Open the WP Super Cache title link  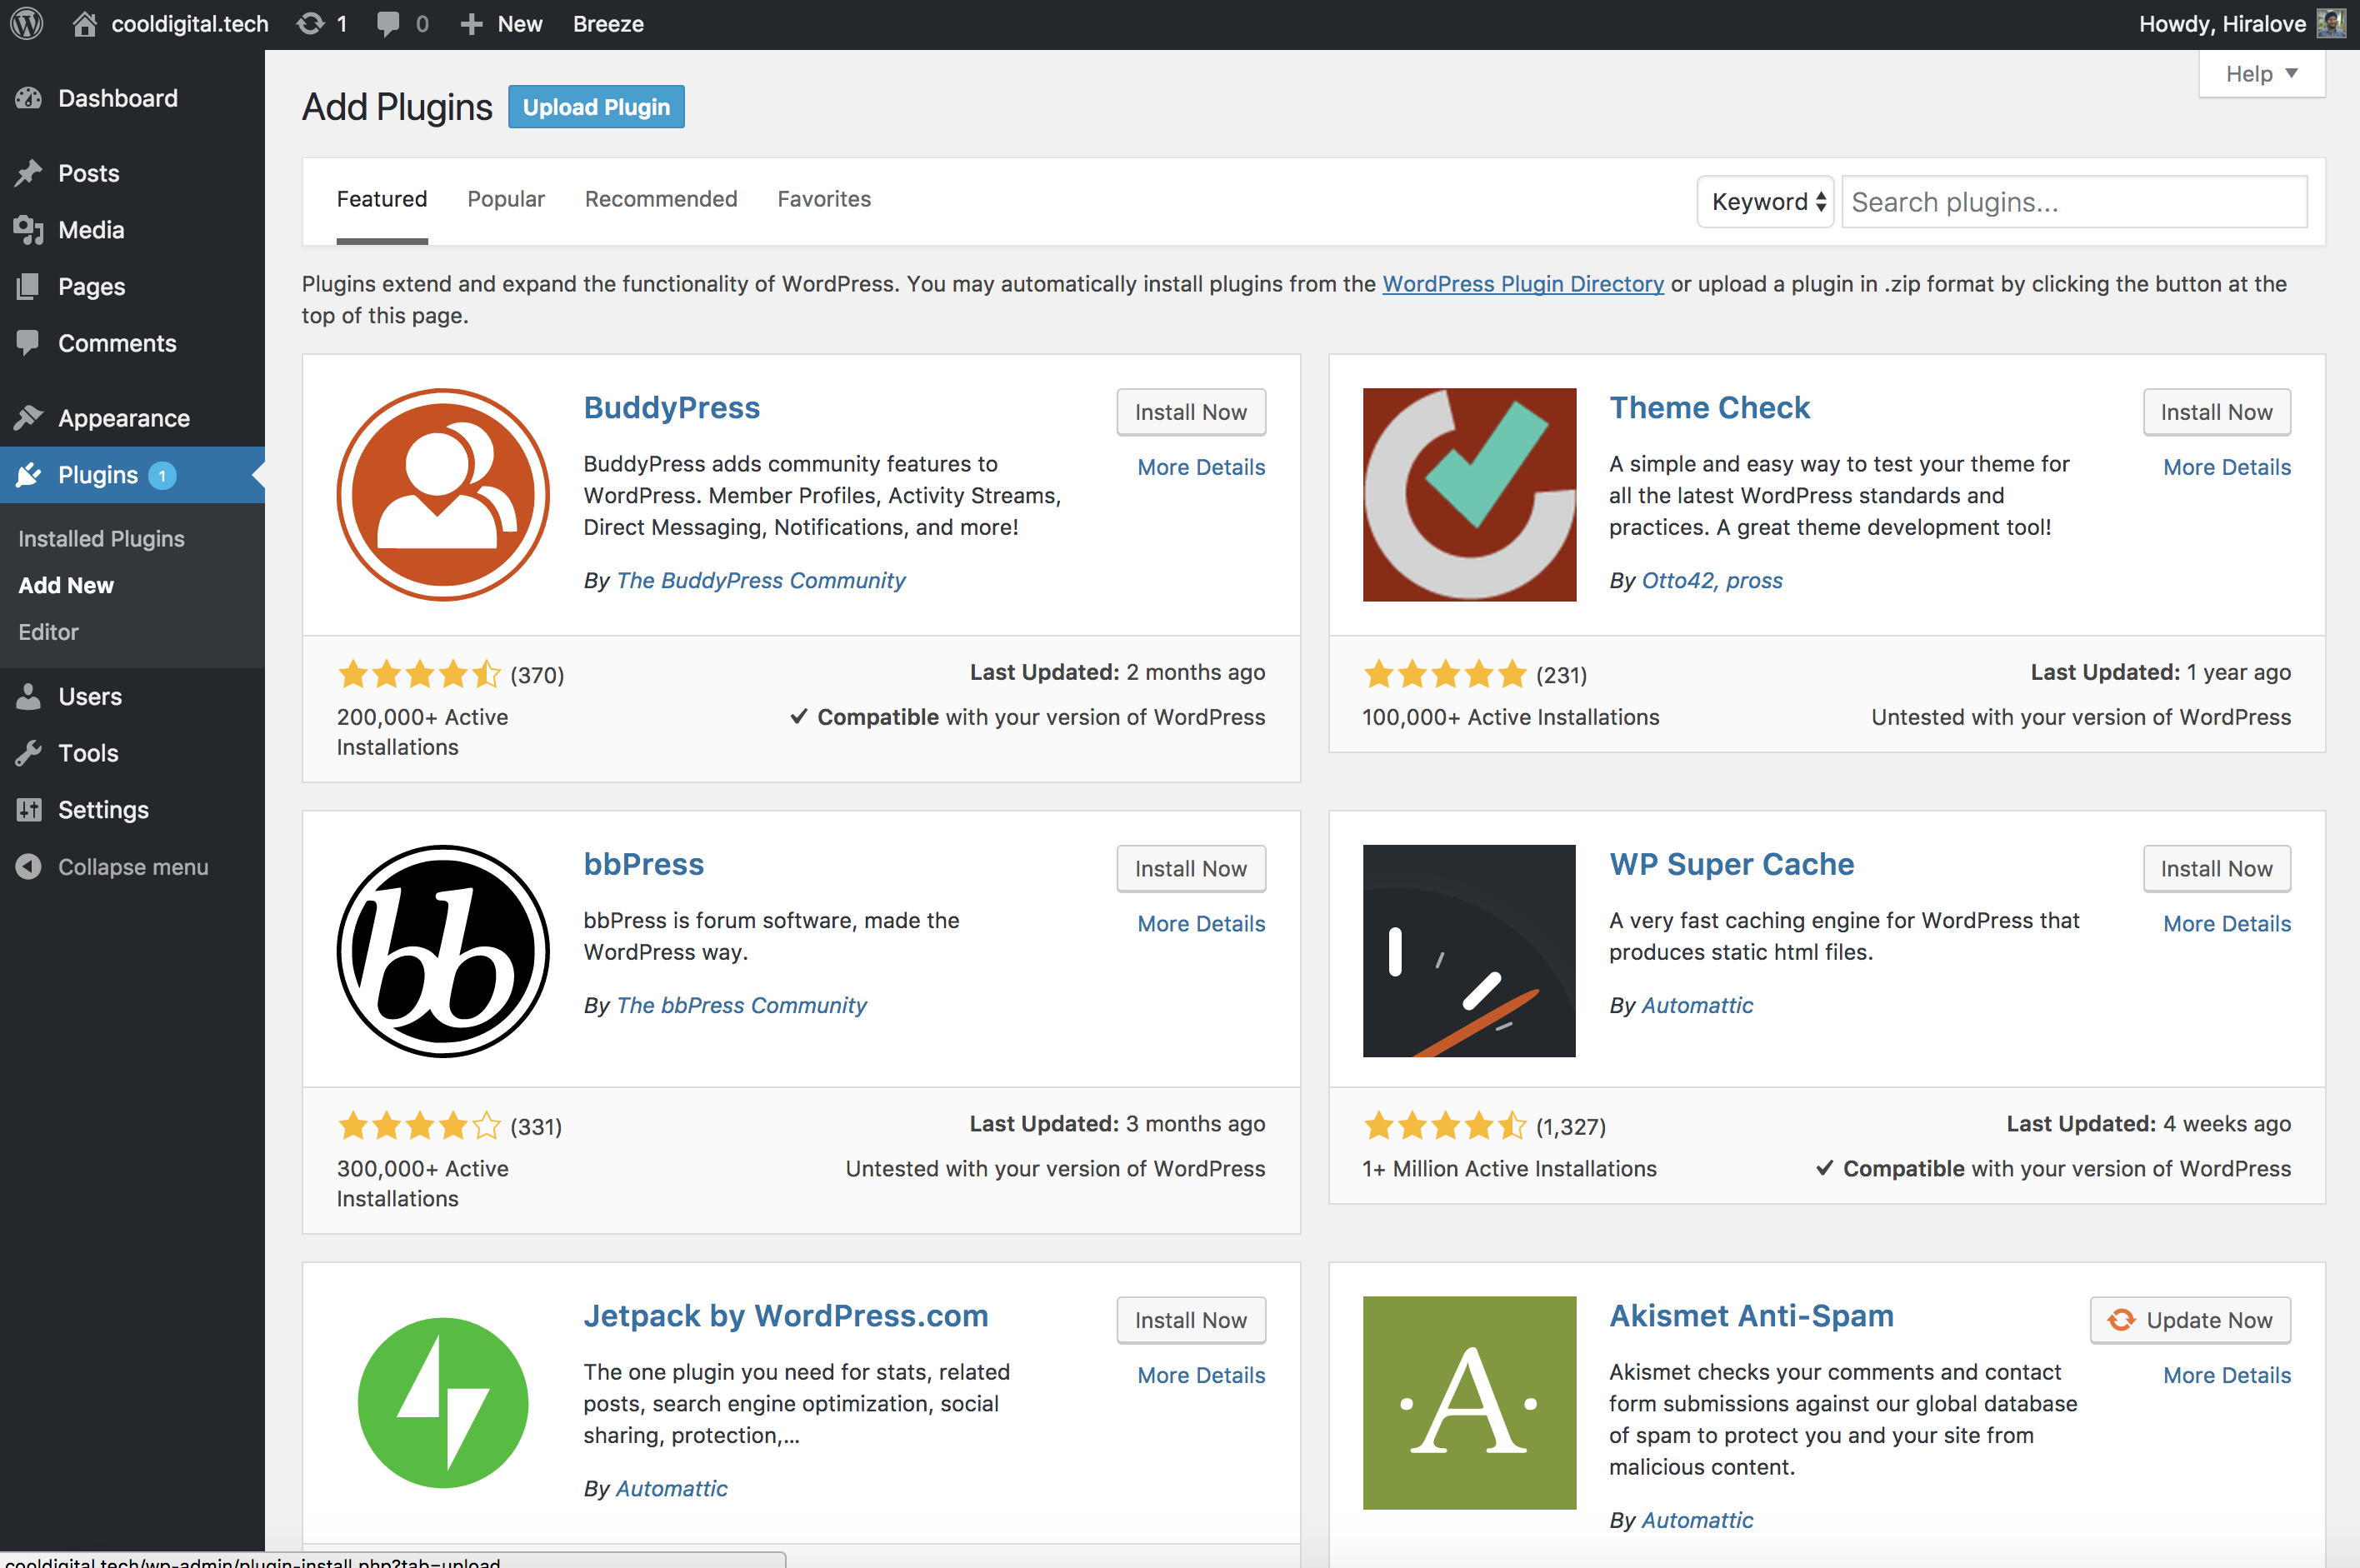click(x=1732, y=864)
